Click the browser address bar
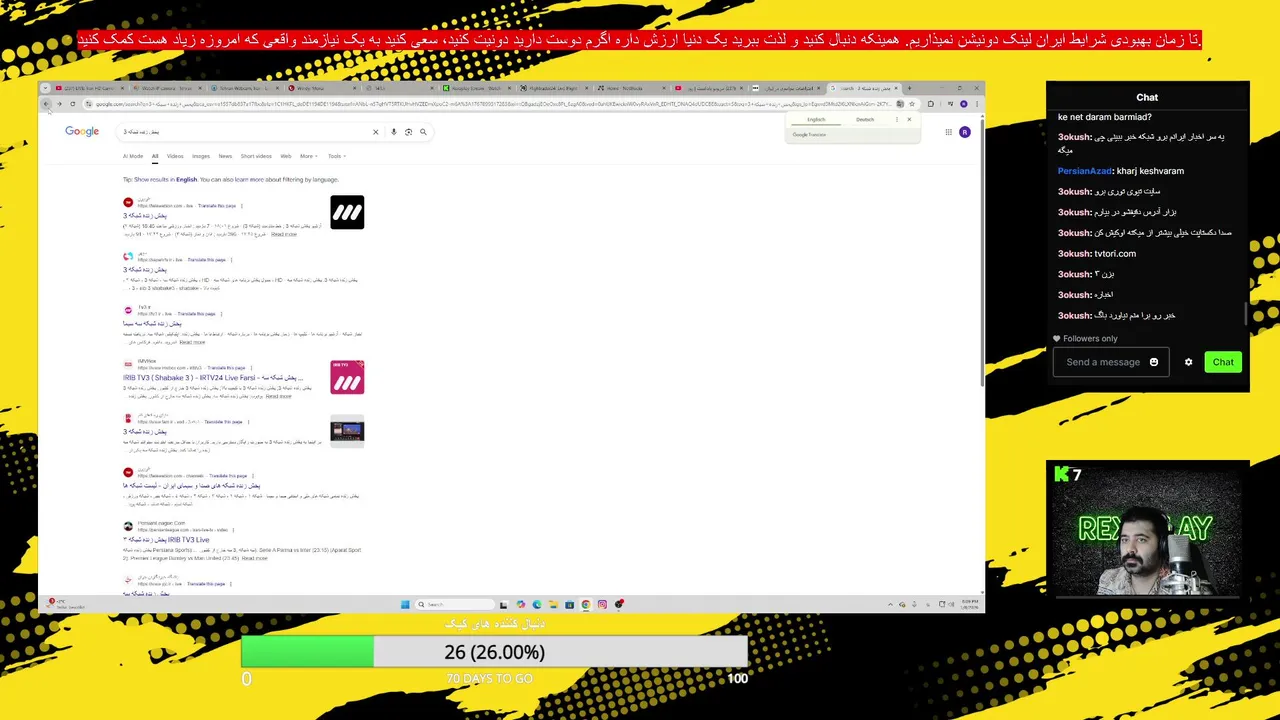 [x=490, y=104]
